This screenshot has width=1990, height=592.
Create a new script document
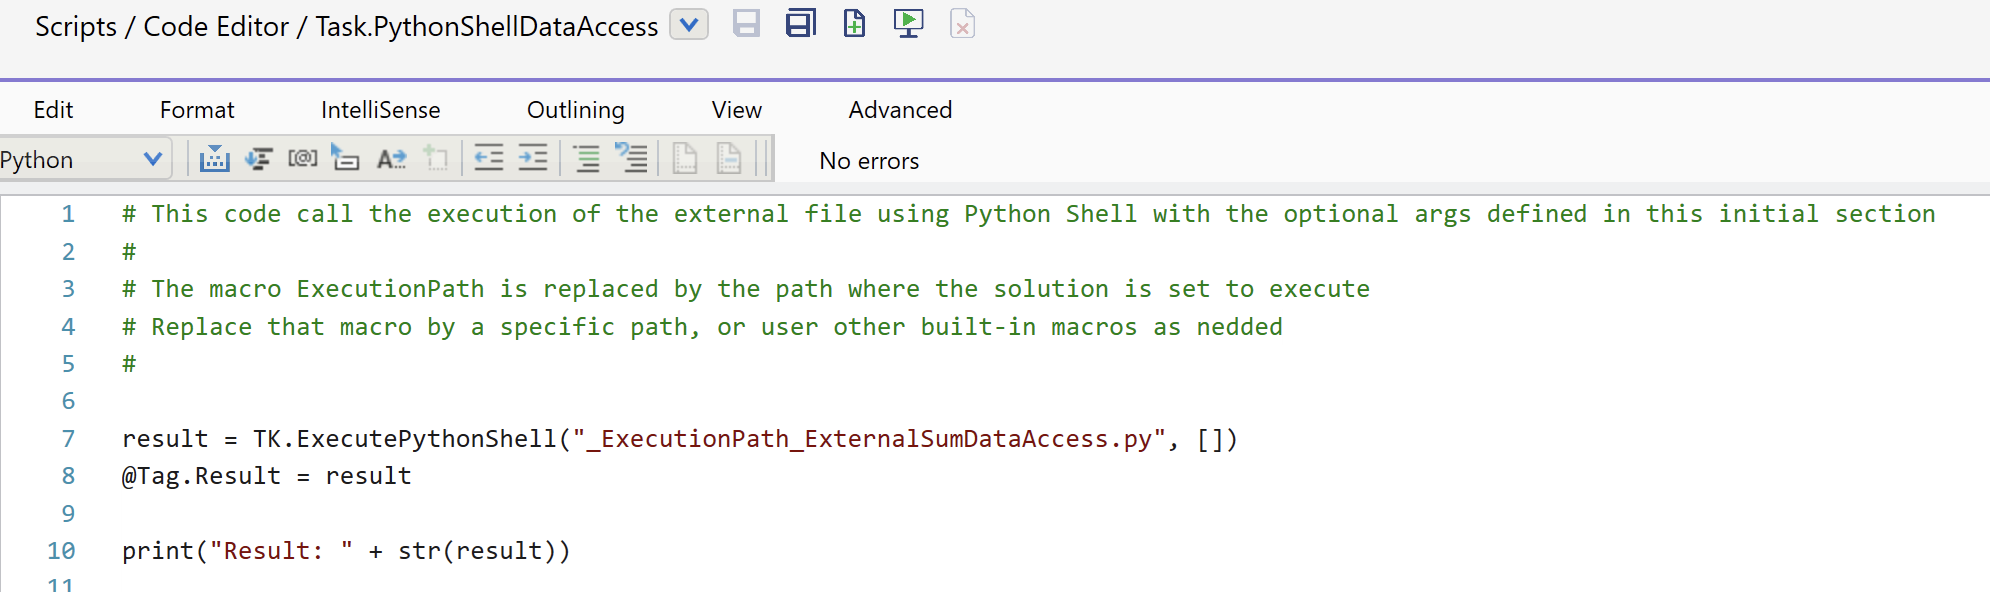coord(854,24)
